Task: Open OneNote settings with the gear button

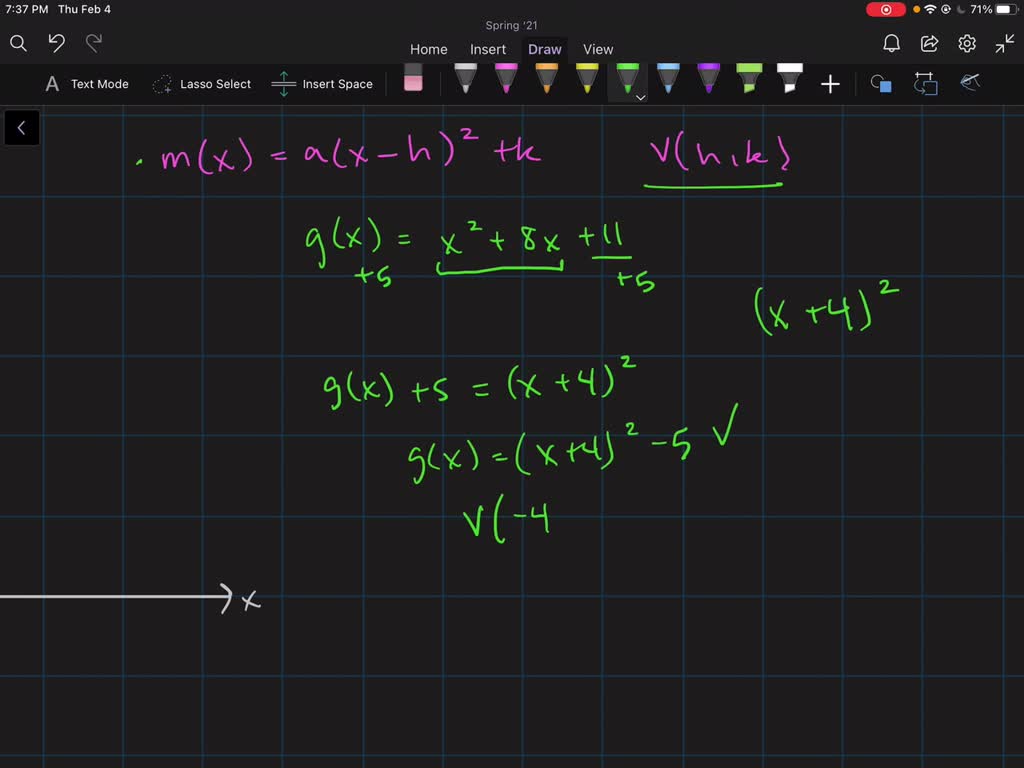Action: (966, 44)
